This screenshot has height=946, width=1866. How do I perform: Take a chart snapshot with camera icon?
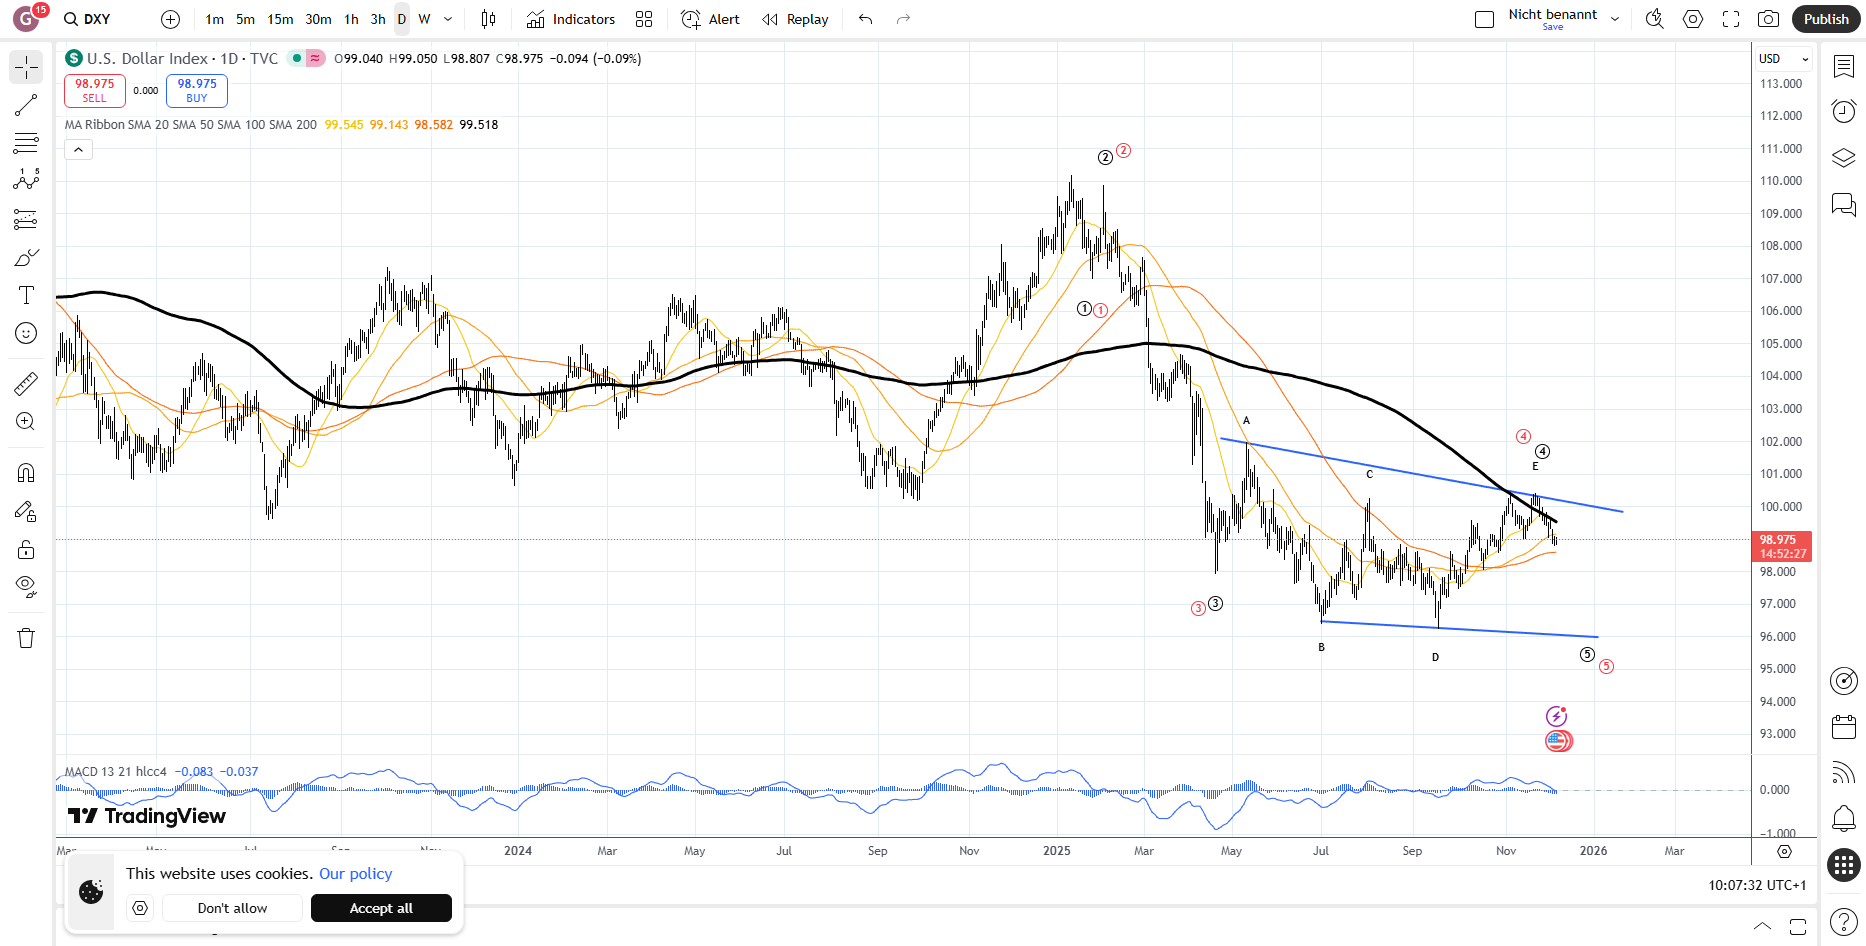point(1768,19)
